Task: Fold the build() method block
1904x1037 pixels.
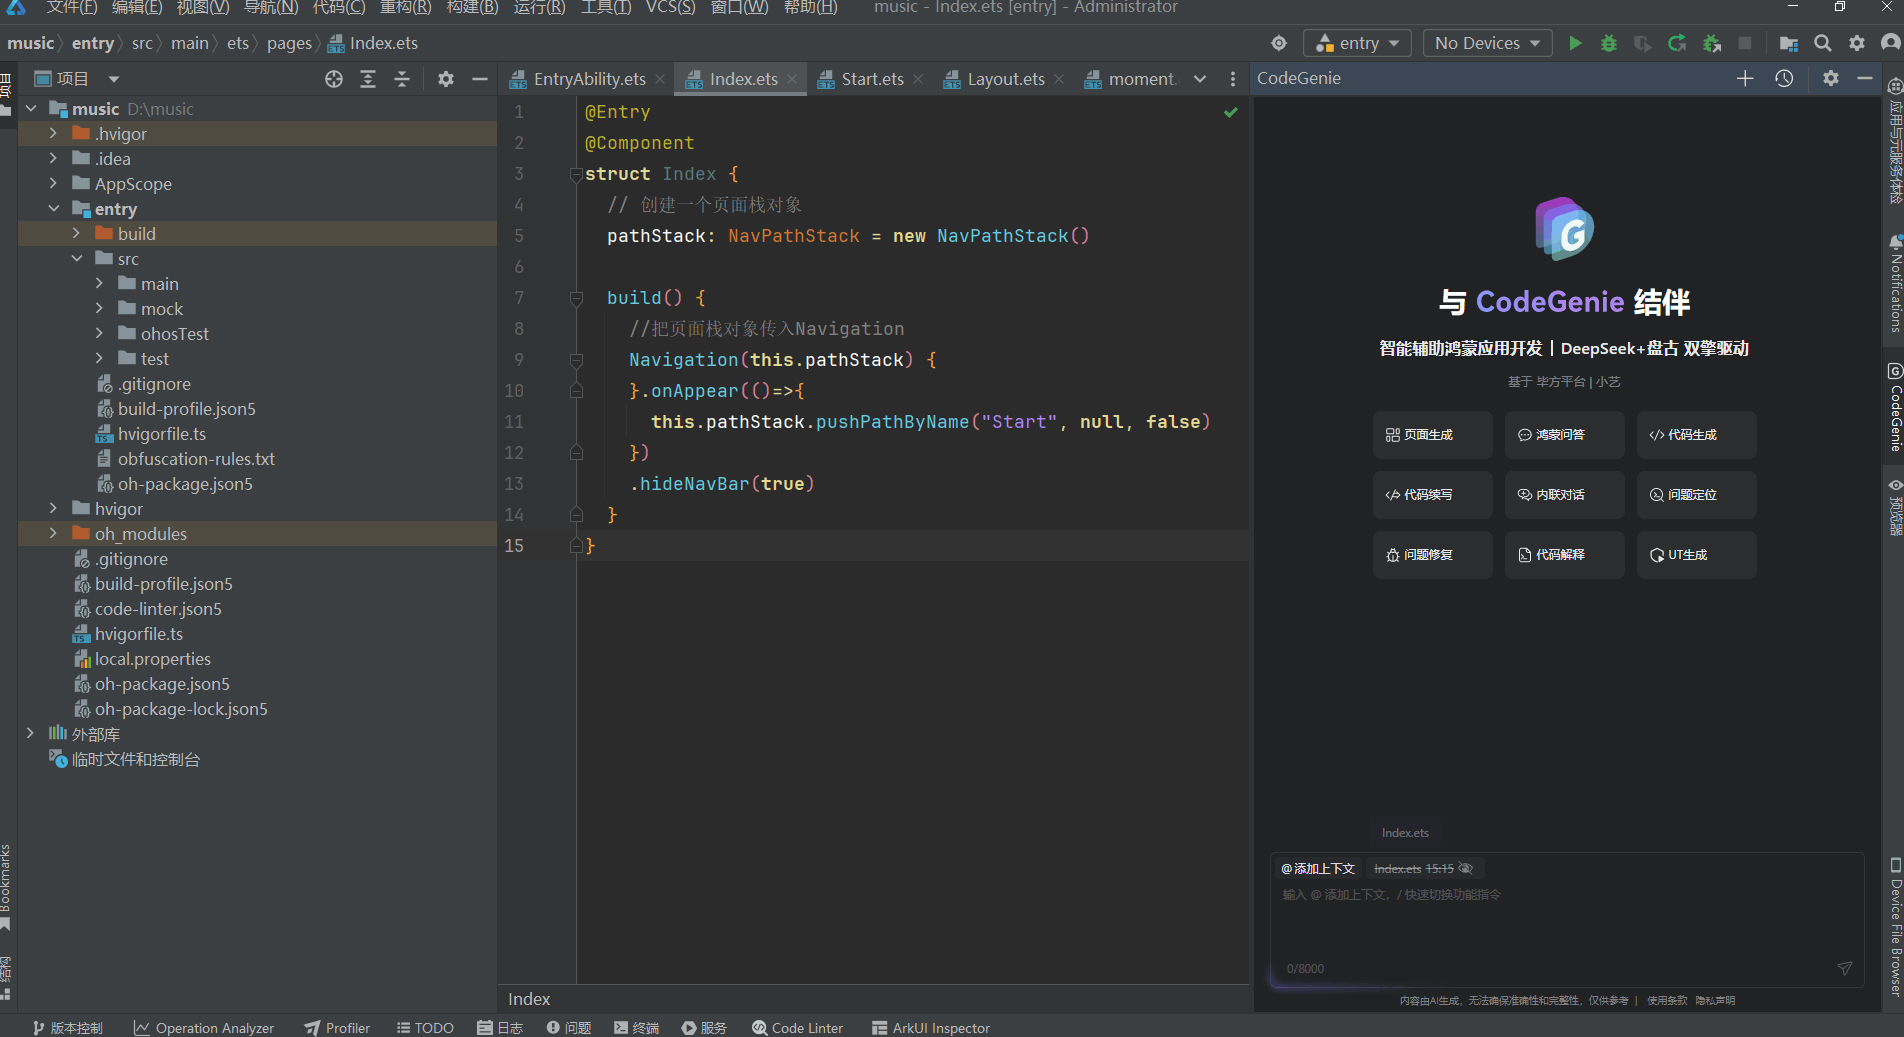Action: 576,298
